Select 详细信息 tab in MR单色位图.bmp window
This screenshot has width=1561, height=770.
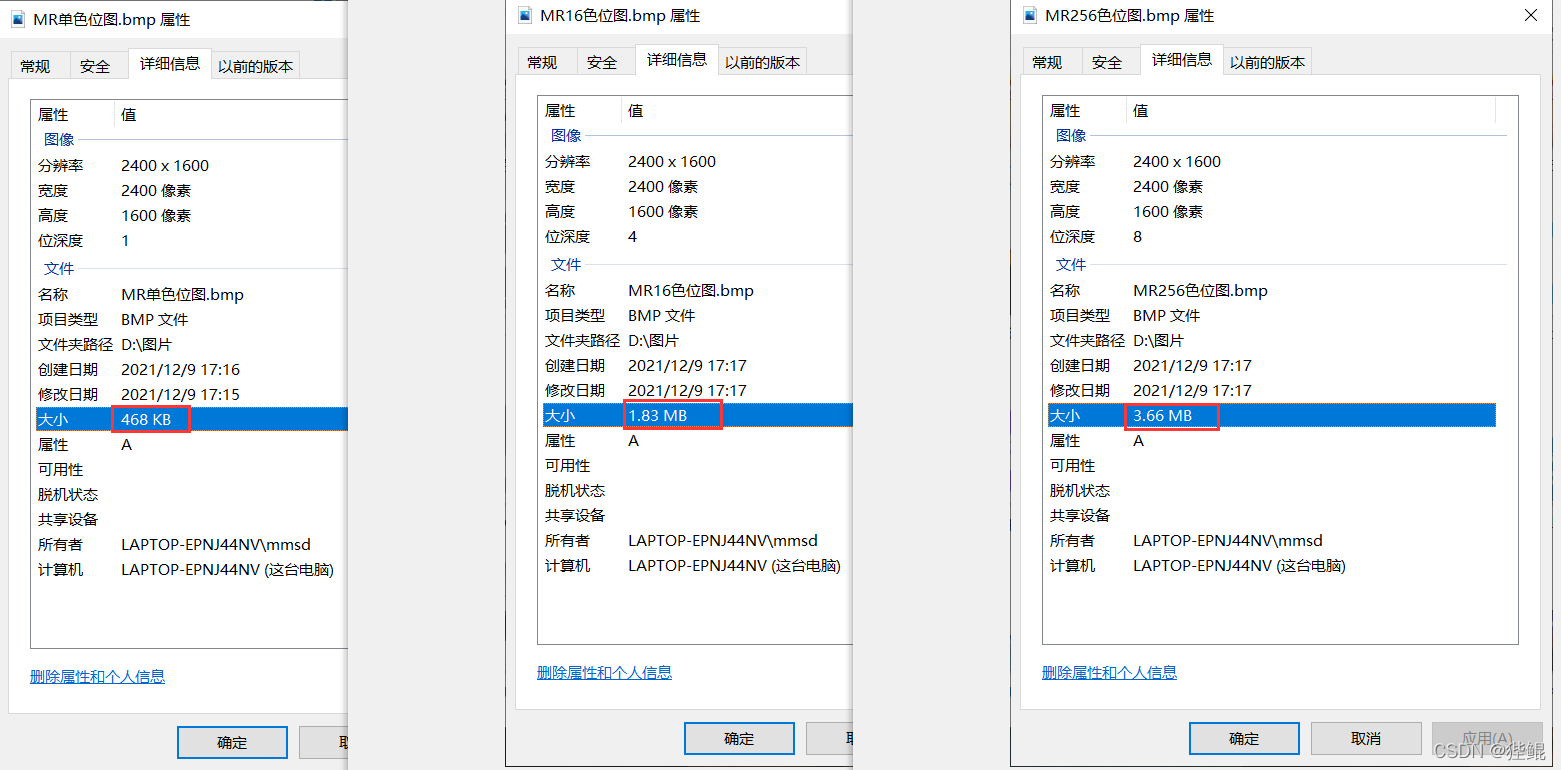[170, 64]
